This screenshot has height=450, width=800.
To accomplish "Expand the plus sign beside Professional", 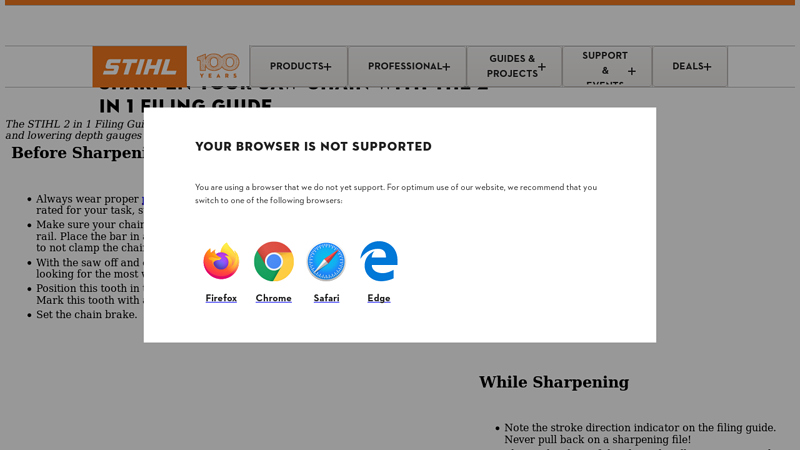I will coord(446,67).
